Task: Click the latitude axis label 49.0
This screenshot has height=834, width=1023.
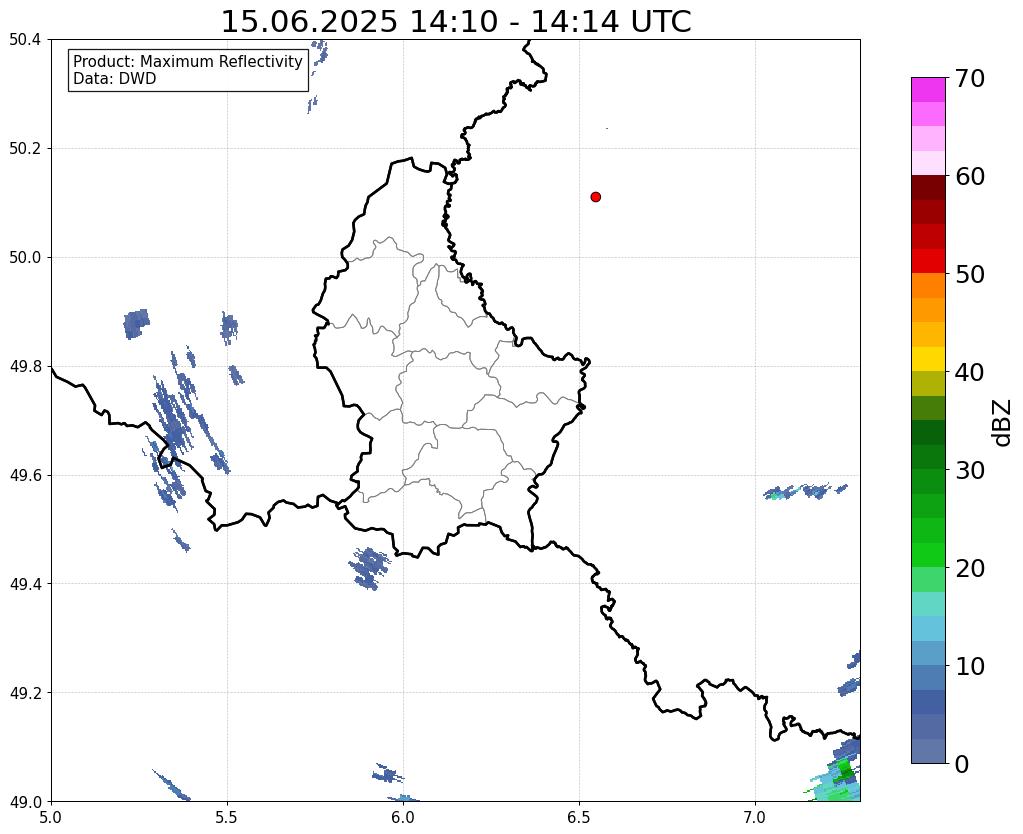Action: [25, 802]
